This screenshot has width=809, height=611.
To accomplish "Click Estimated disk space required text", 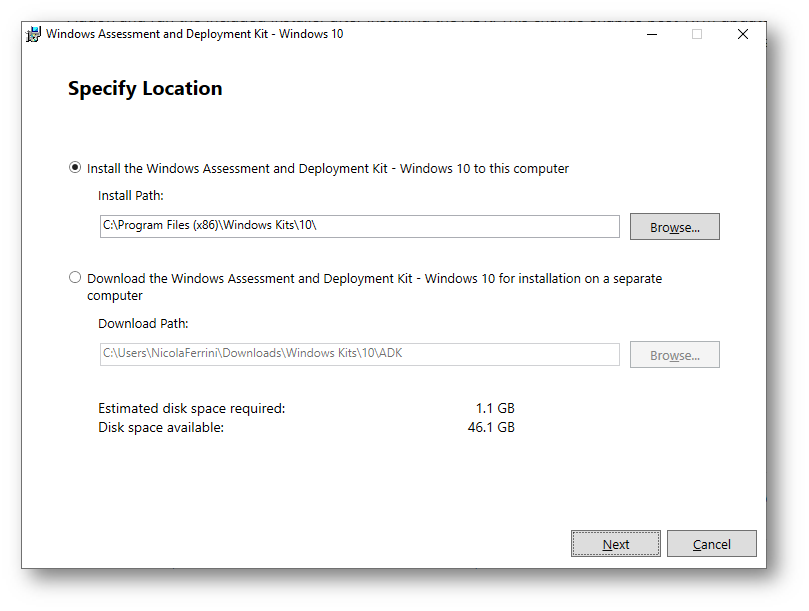I will tap(191, 408).
